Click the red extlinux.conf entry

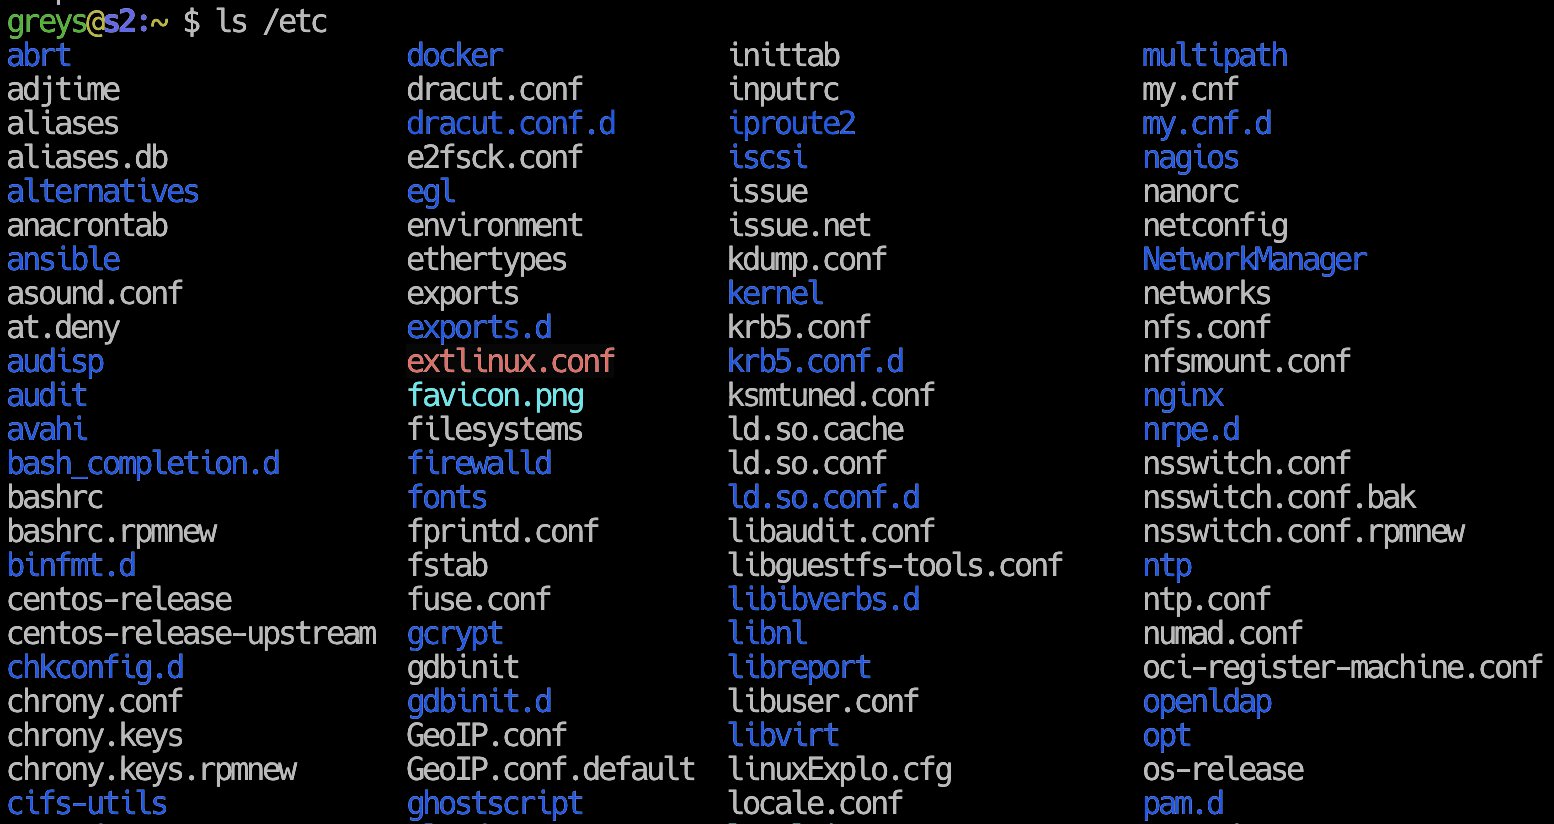pyautogui.click(x=511, y=361)
